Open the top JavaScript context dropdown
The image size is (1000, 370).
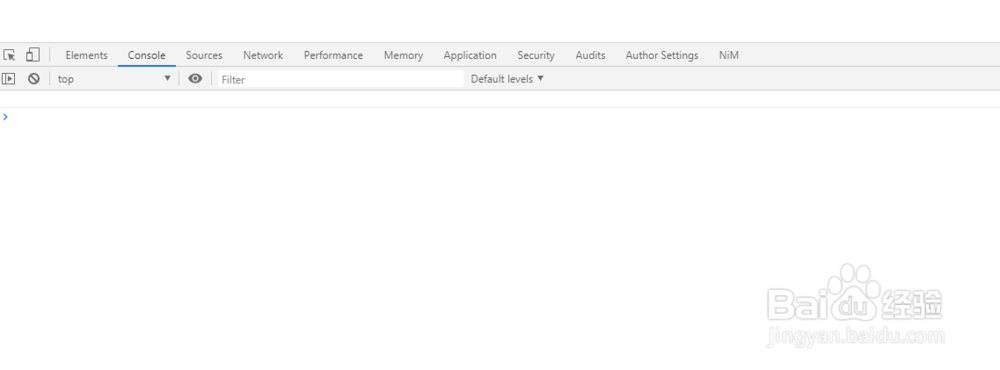114,78
